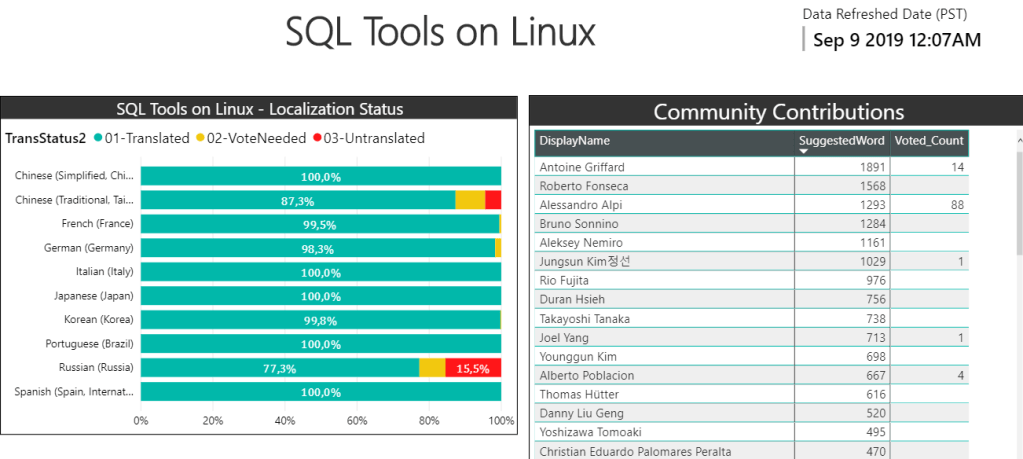The width and height of the screenshot is (1023, 459).
Task: Click red segment of Chinese Traditional bar
Action: [493, 200]
